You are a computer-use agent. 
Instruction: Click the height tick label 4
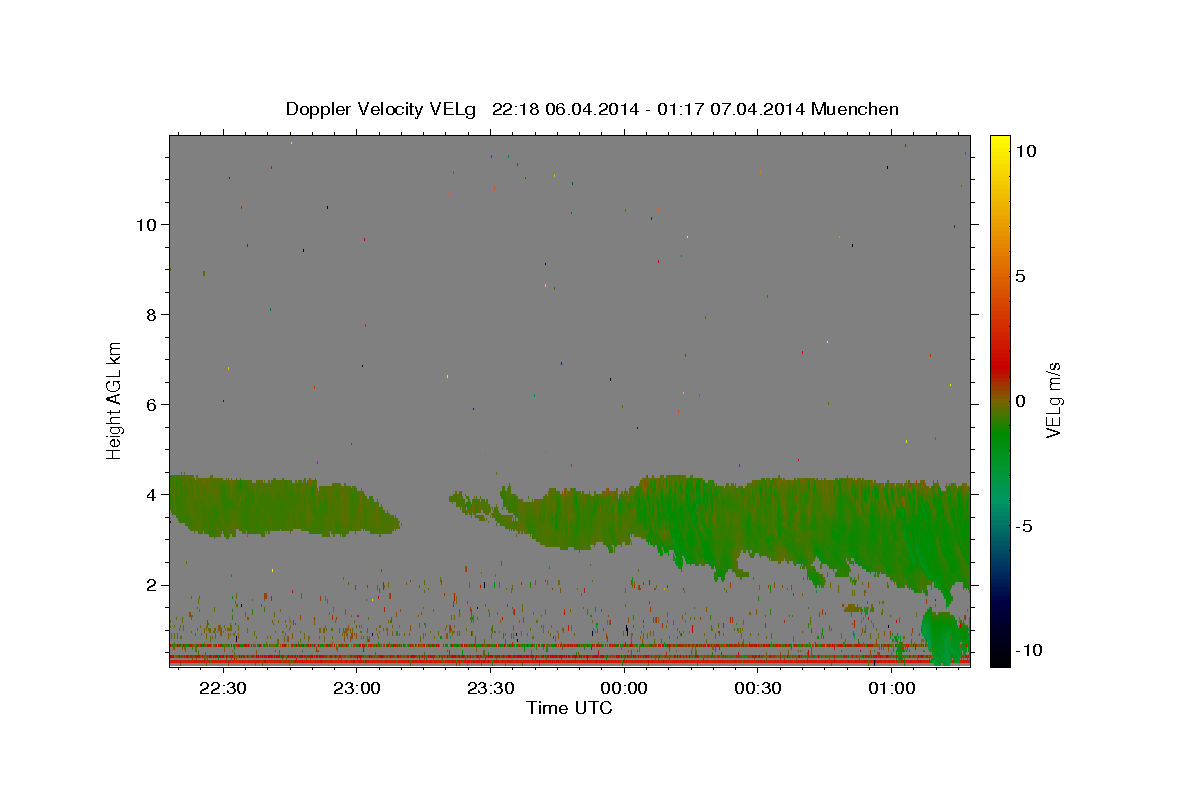(150, 494)
